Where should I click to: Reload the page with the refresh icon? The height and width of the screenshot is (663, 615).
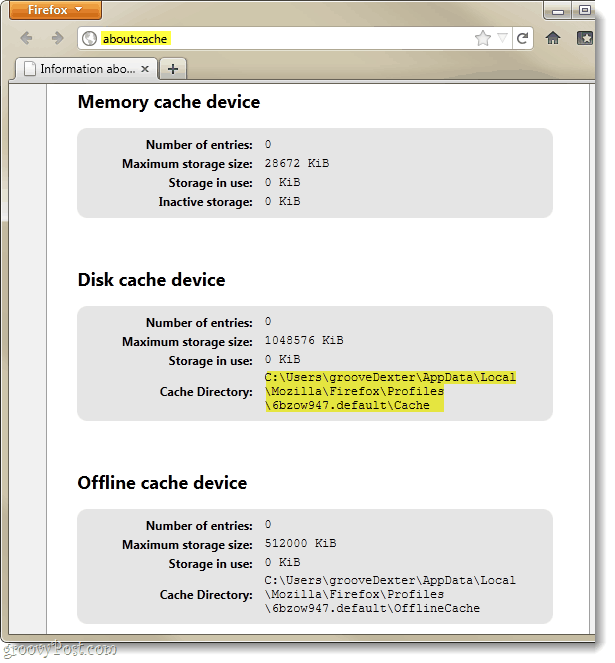(x=522, y=38)
